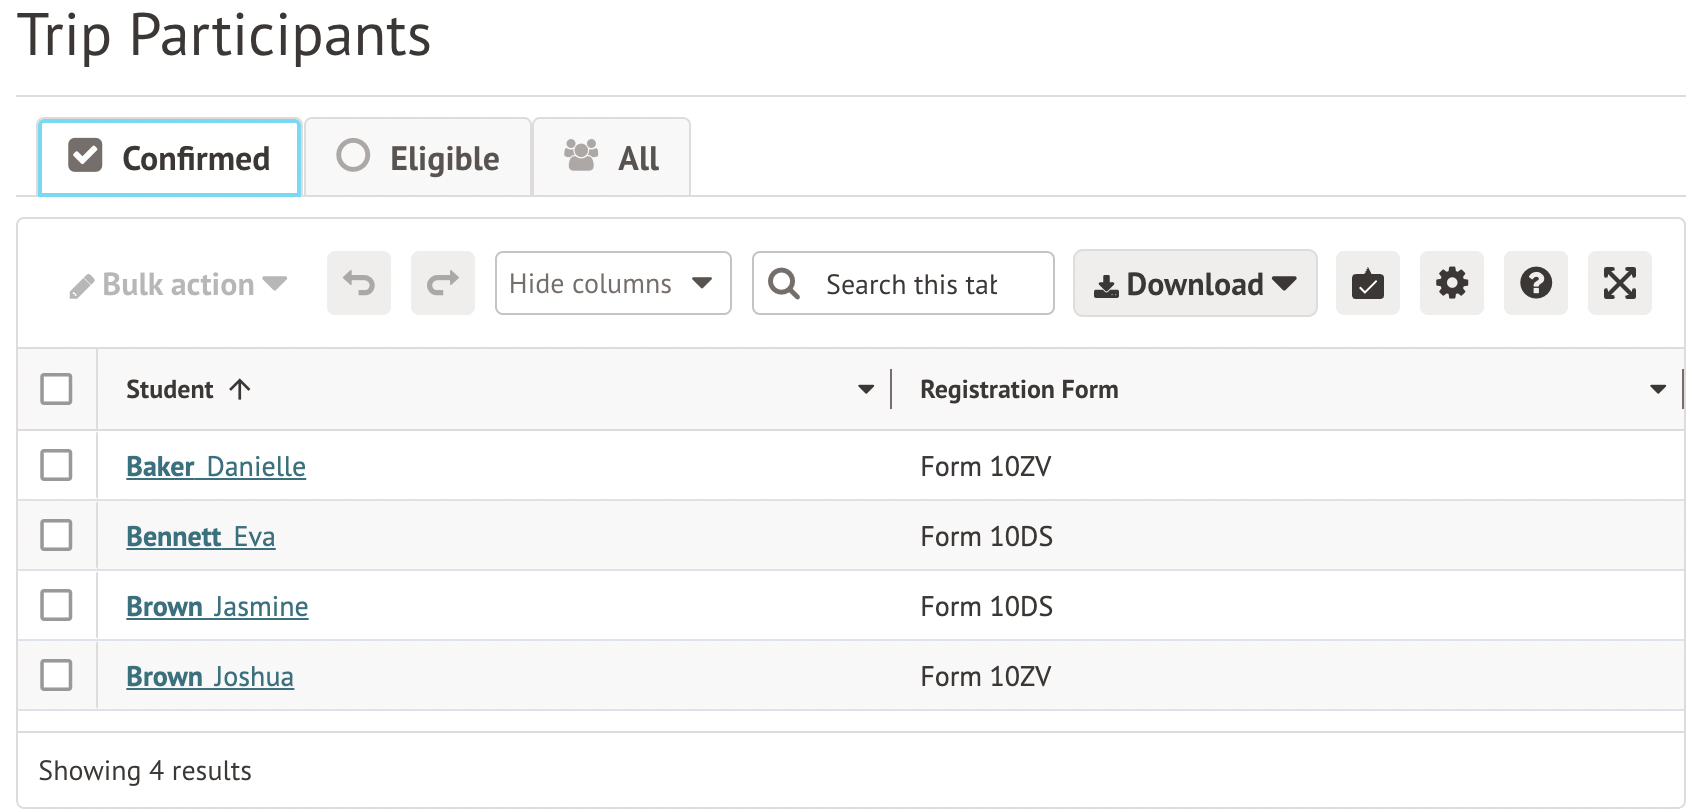Open the calendar check icon button
The height and width of the screenshot is (812, 1692).
[x=1367, y=284]
